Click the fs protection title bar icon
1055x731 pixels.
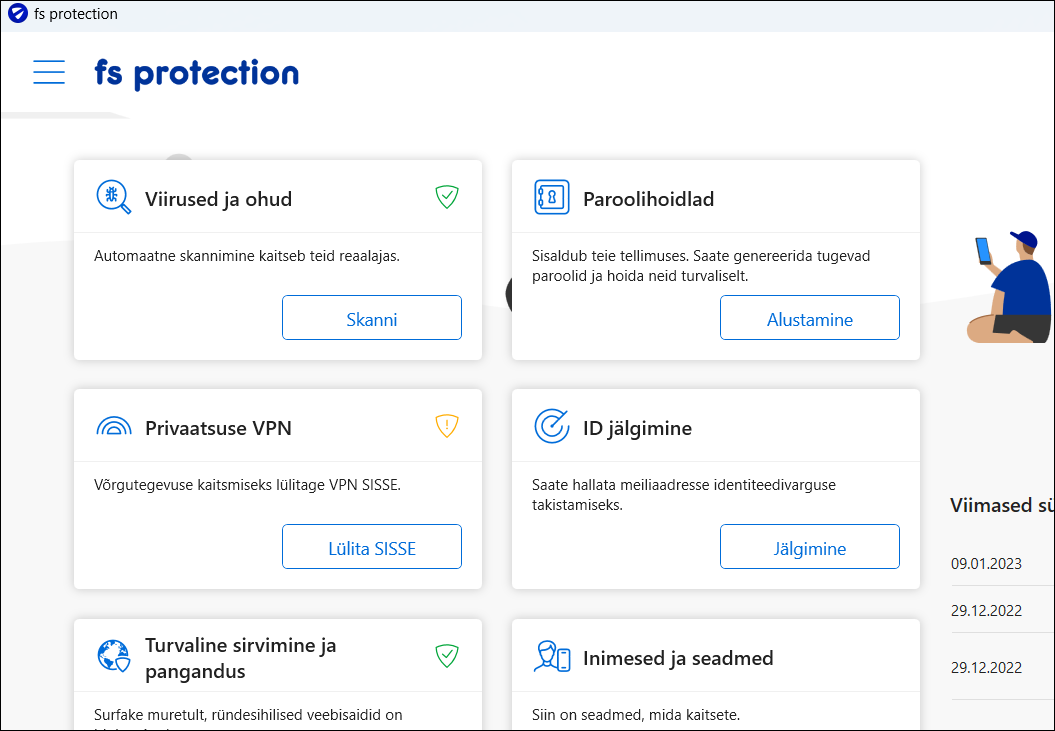[17, 14]
